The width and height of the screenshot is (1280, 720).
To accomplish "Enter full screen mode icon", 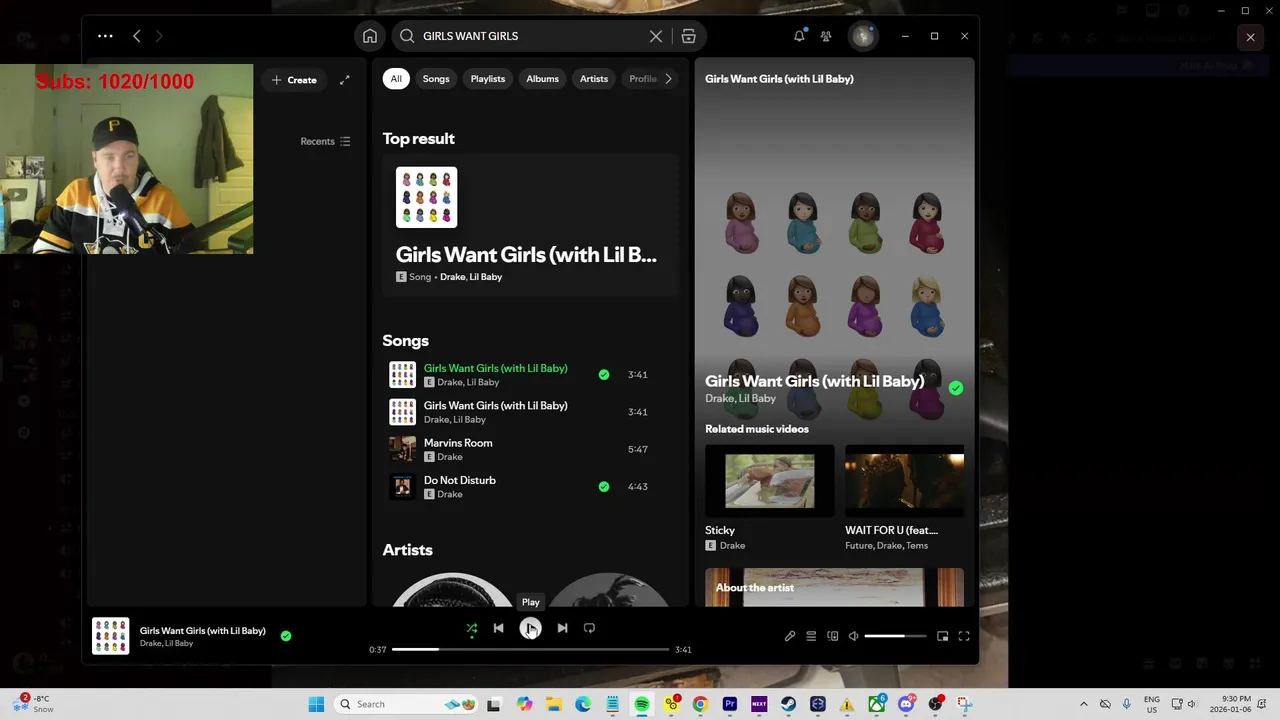I will pos(964,636).
